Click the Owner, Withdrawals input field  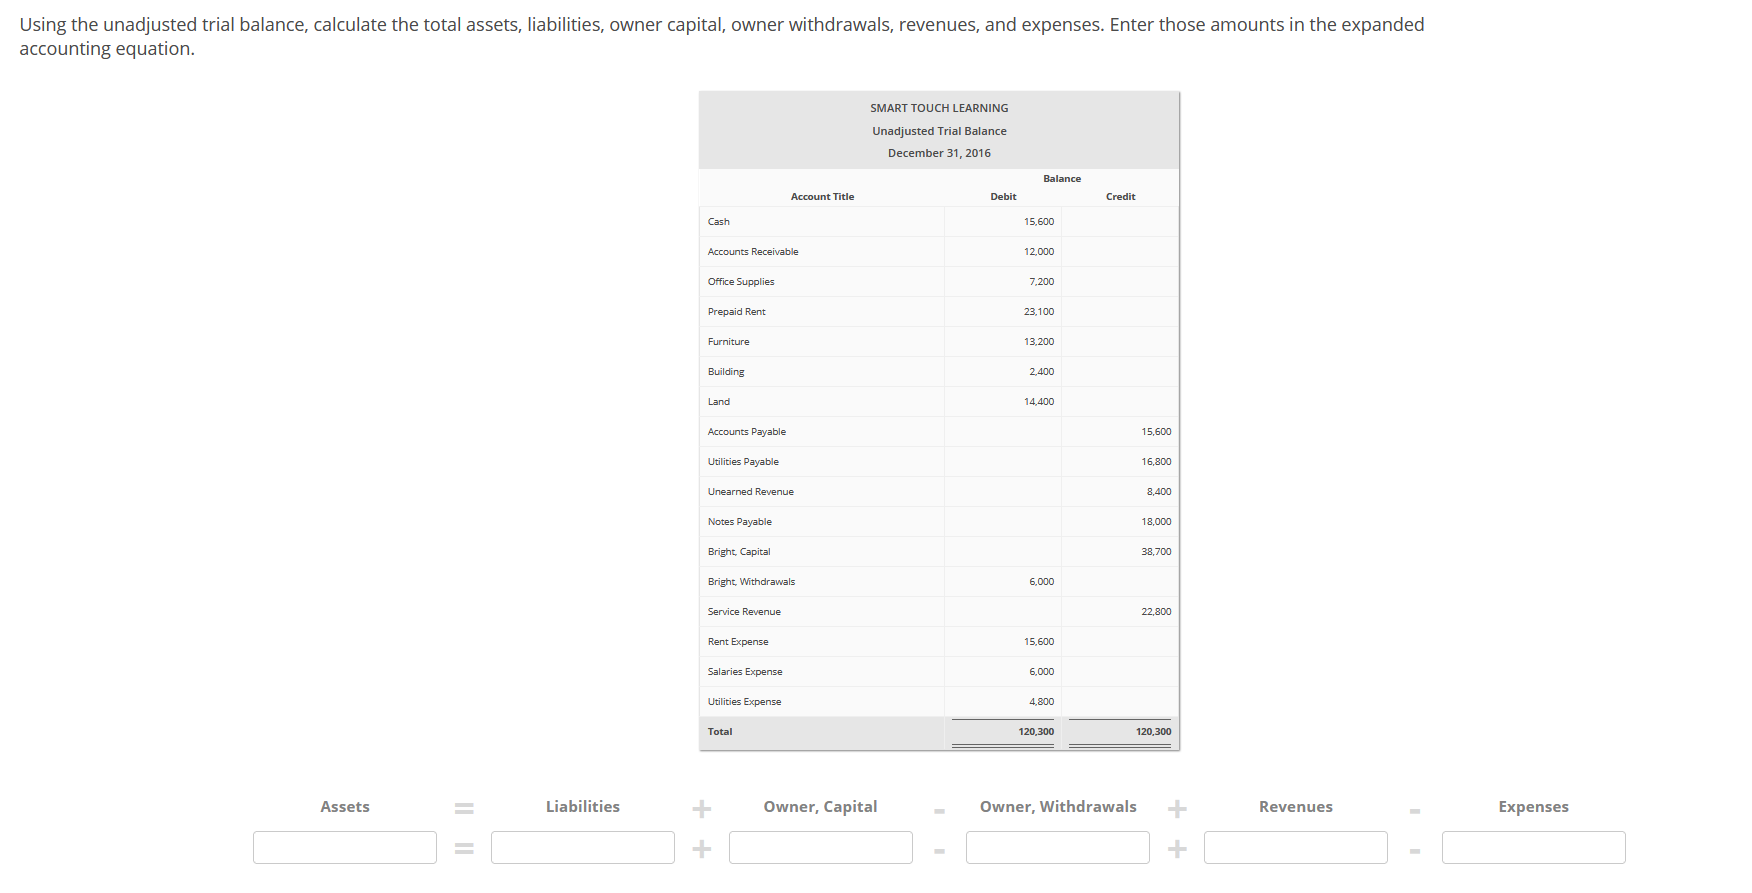click(1058, 847)
